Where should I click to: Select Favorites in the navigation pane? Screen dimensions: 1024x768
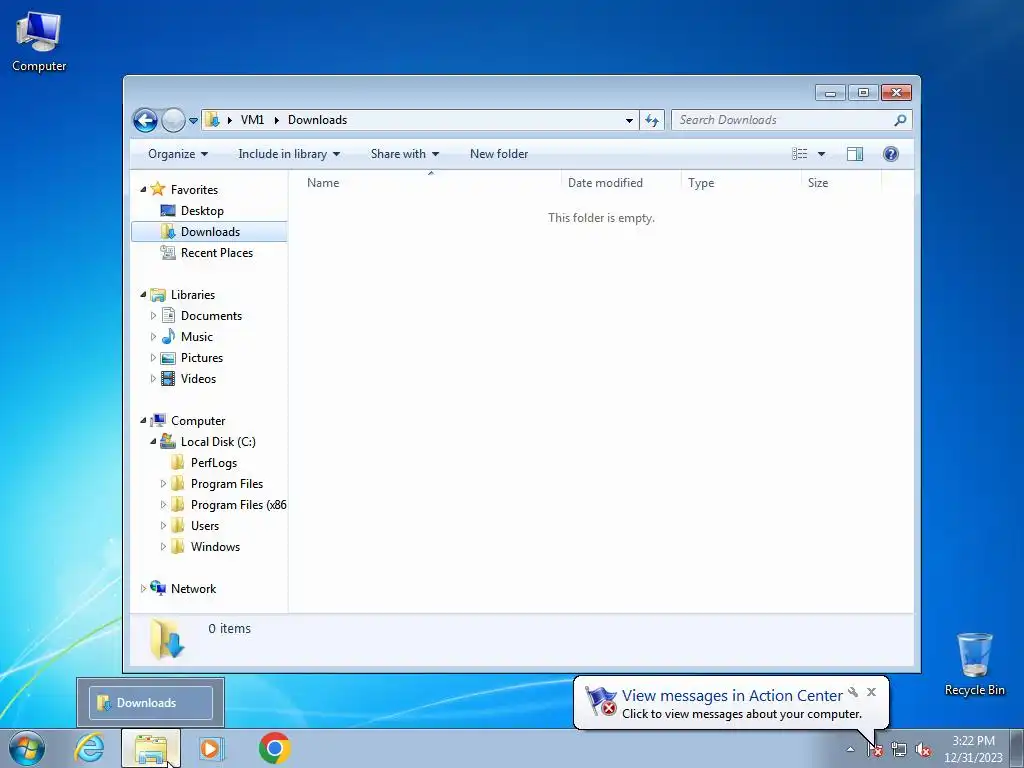194,190
